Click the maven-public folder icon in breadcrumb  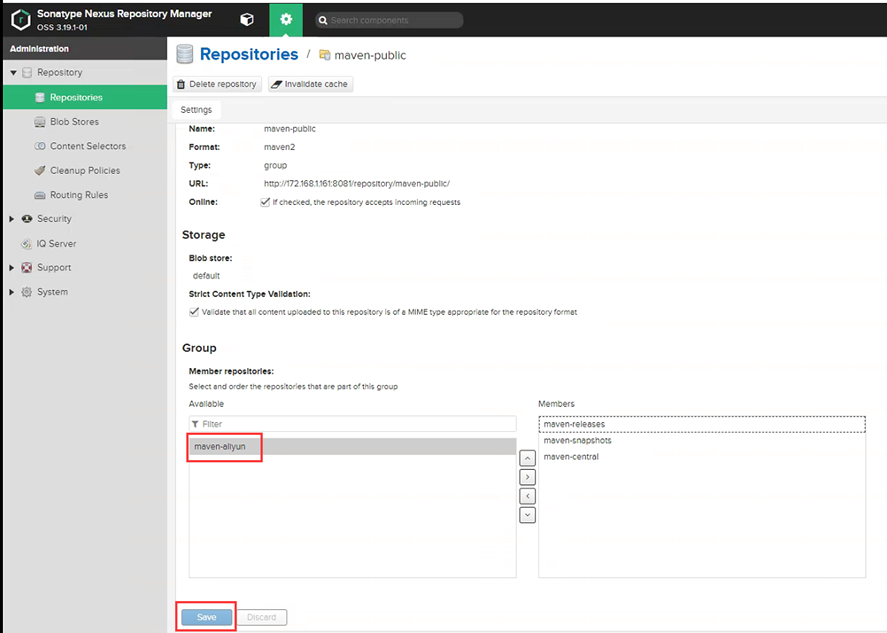click(x=325, y=55)
